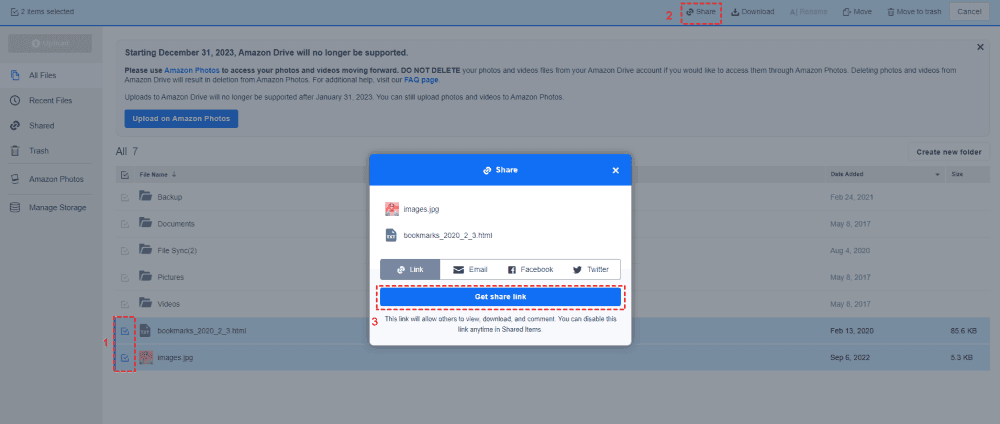Uncheck the bookmarks_2020_2_3.html checkbox
The width and height of the screenshot is (1000, 424).
pyautogui.click(x=125, y=331)
